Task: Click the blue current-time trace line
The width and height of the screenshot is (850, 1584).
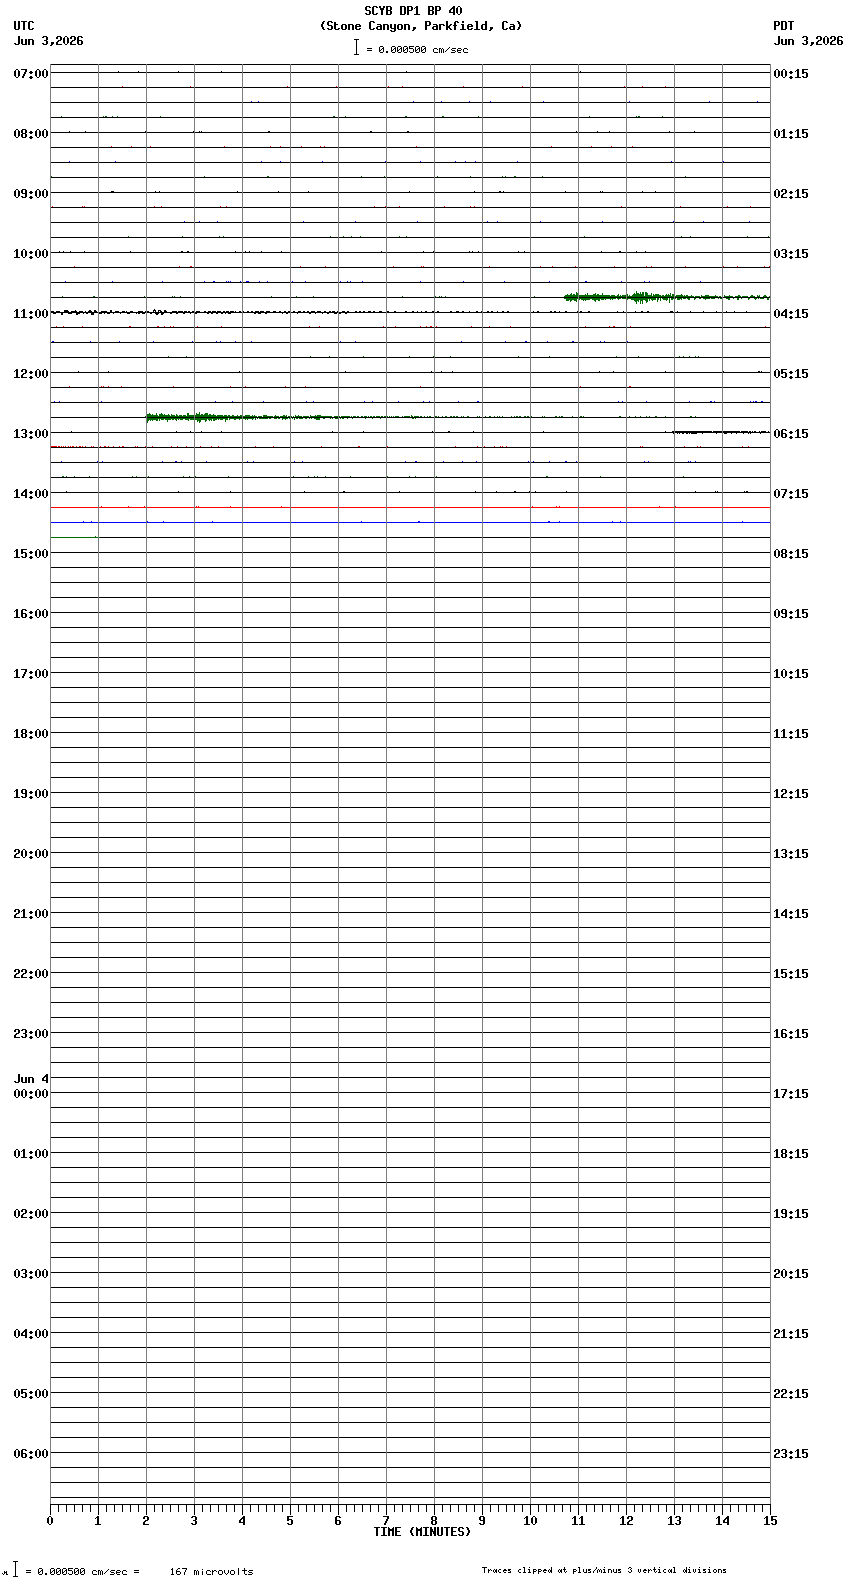Action: (x=410, y=522)
